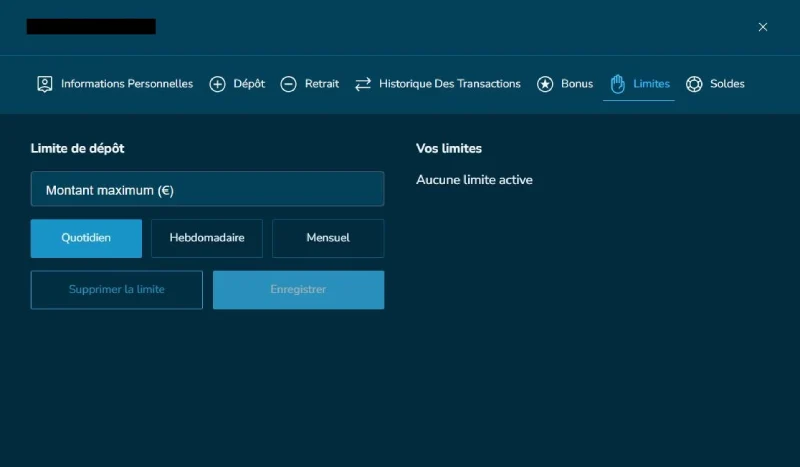Select the Limites tab label
This screenshot has width=800, height=467.
(652, 84)
